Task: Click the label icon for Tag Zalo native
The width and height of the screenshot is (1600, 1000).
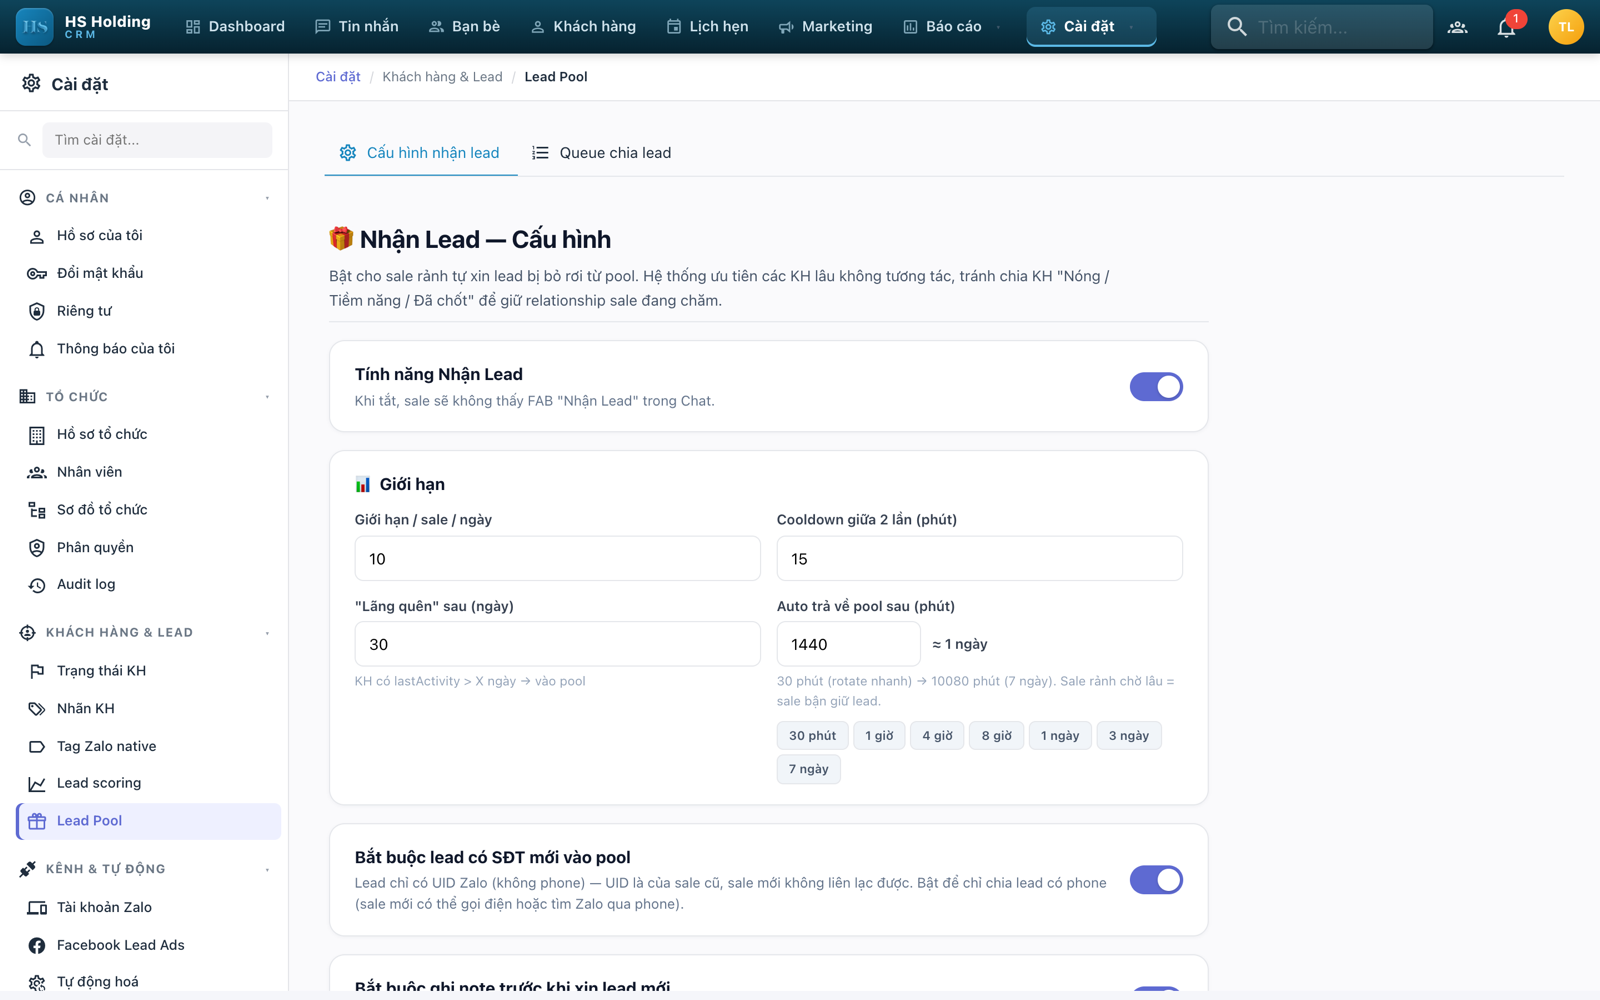Action: 36,747
